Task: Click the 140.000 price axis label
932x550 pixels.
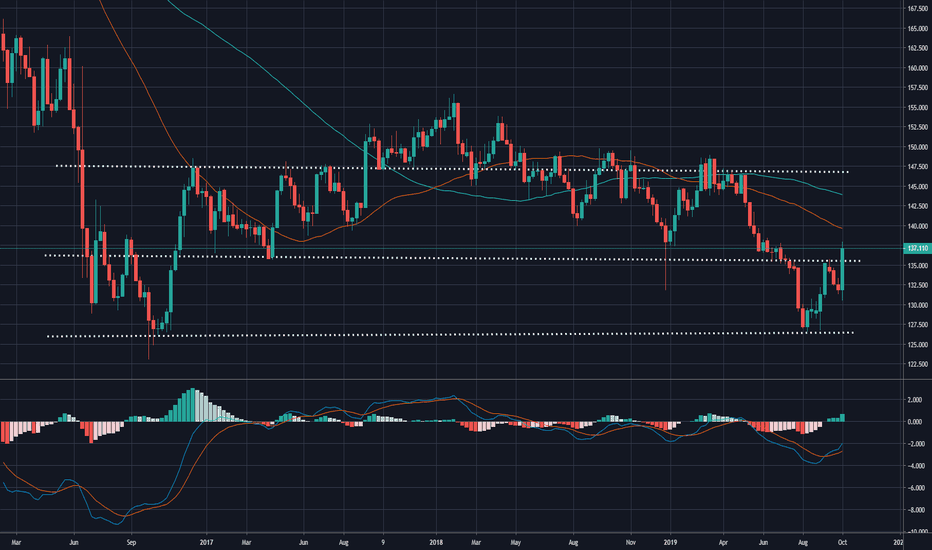Action: (x=918, y=226)
